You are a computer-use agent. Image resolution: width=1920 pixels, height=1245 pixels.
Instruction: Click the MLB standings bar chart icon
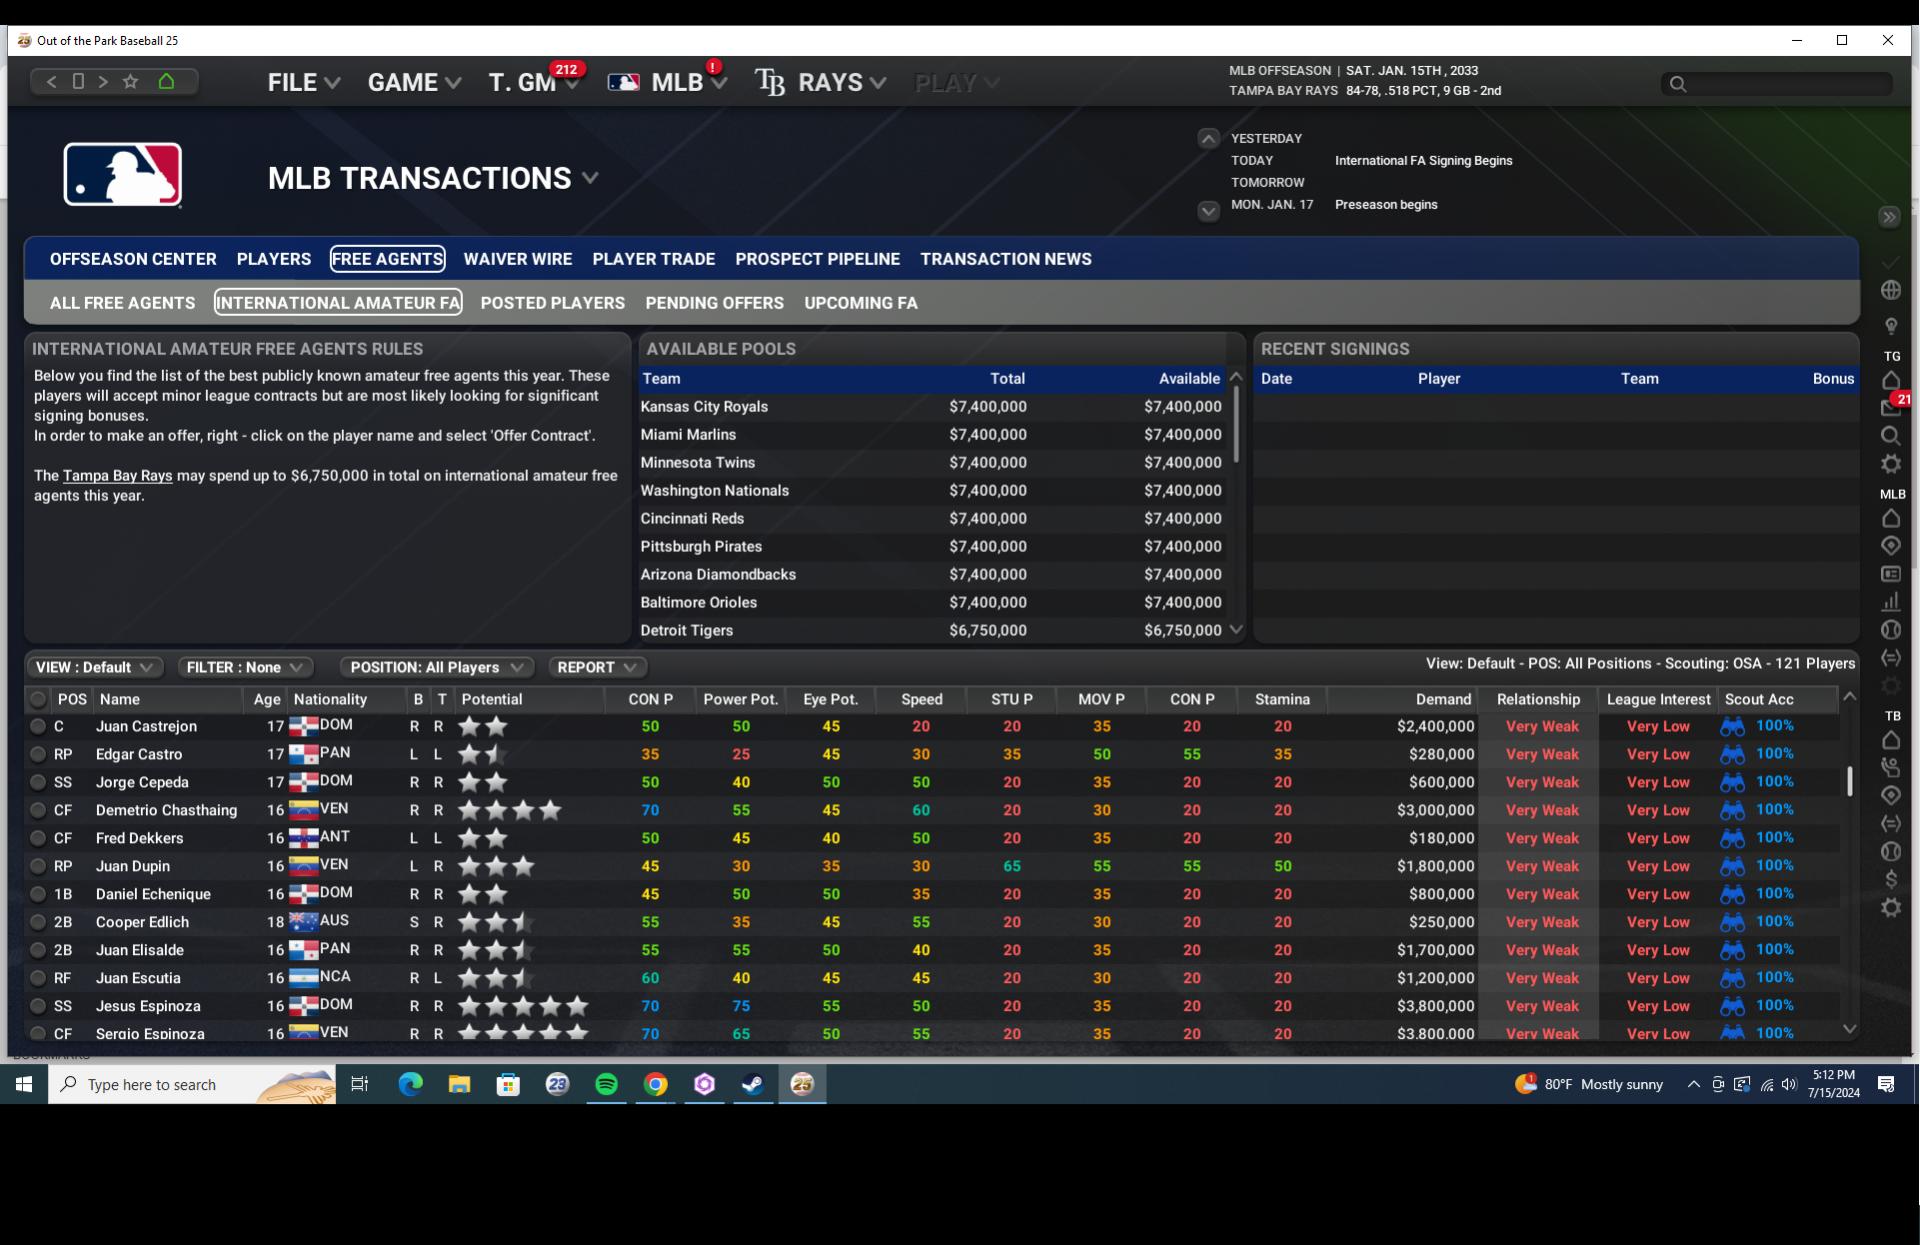point(1890,602)
